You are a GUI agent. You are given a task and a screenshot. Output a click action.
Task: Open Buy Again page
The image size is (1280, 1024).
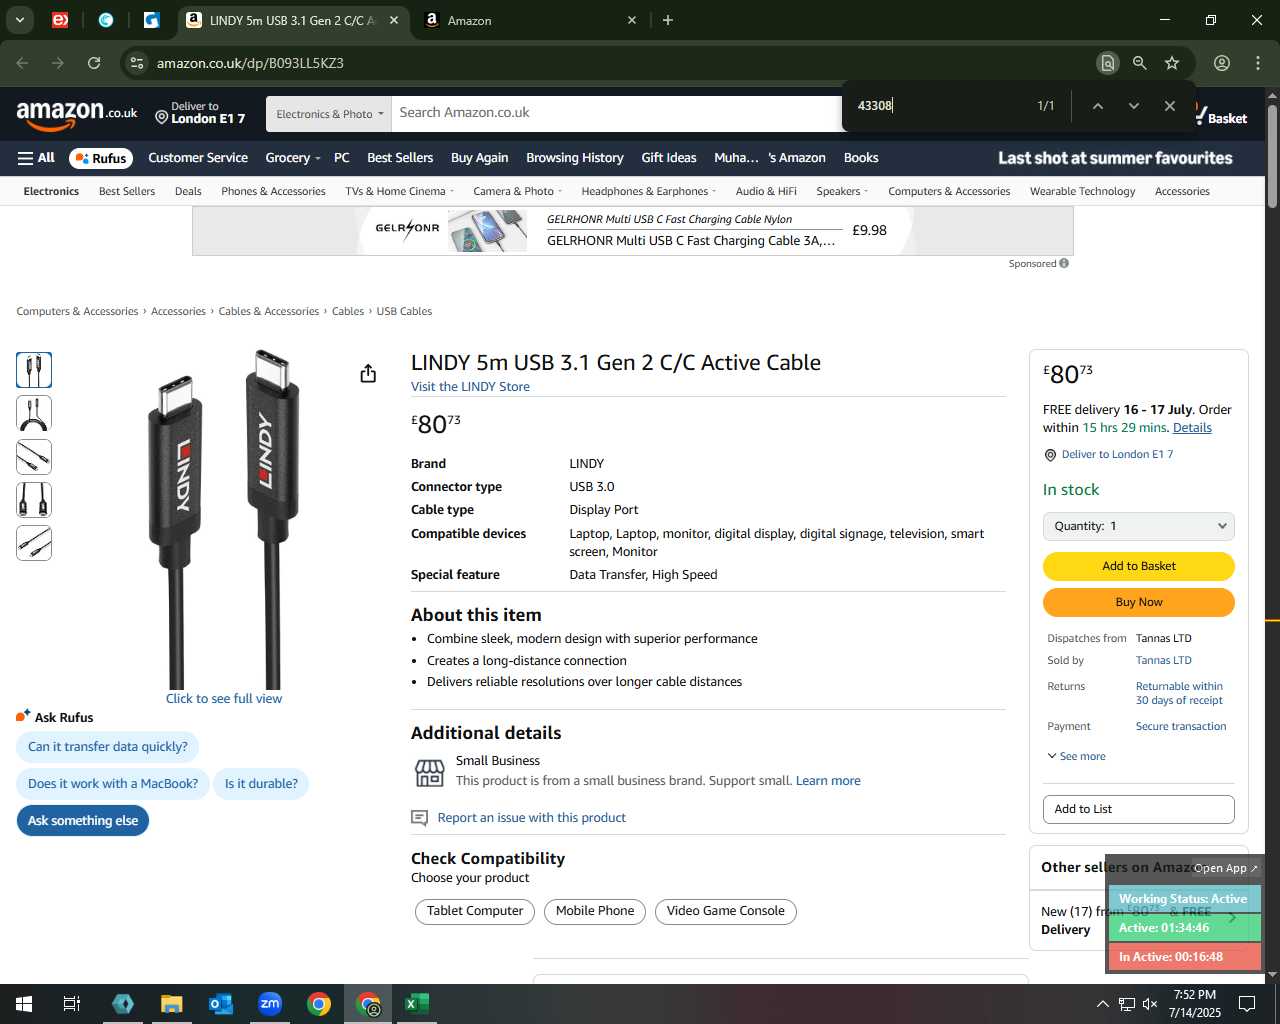[x=479, y=158]
